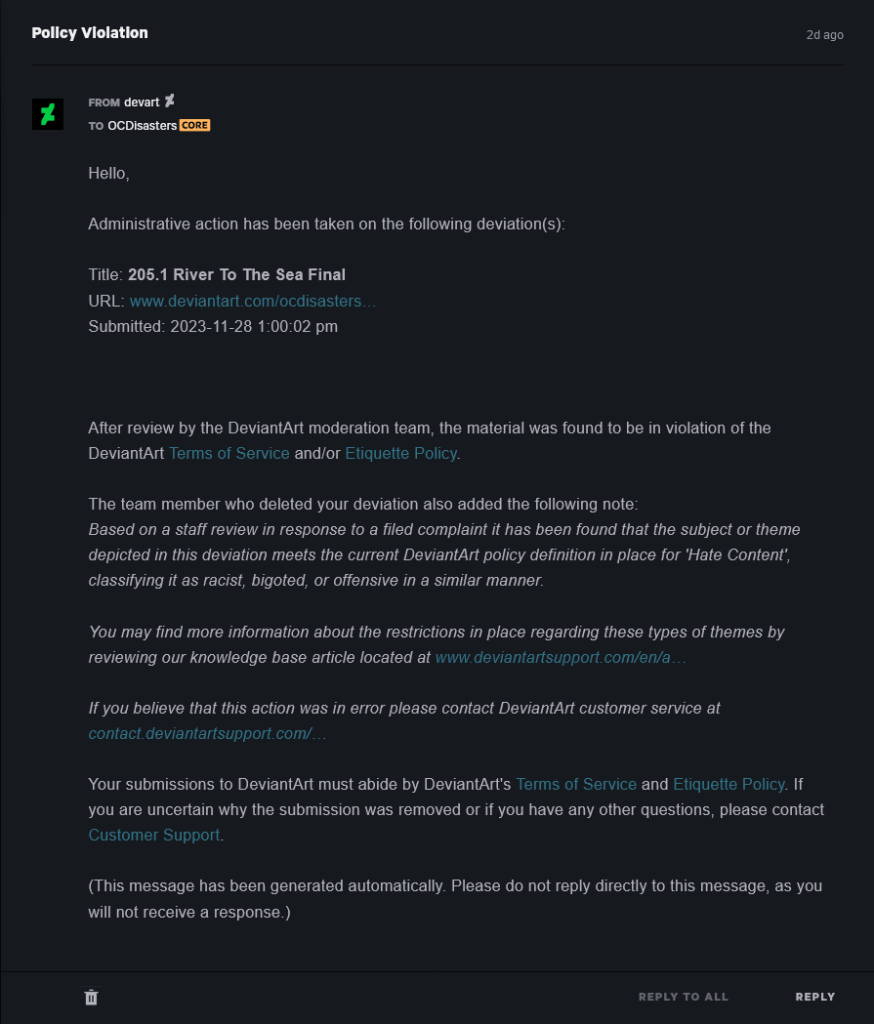This screenshot has width=874, height=1024.
Task: Visit the www.deviantartsupport.com knowledge base article link
Action: click(x=560, y=658)
